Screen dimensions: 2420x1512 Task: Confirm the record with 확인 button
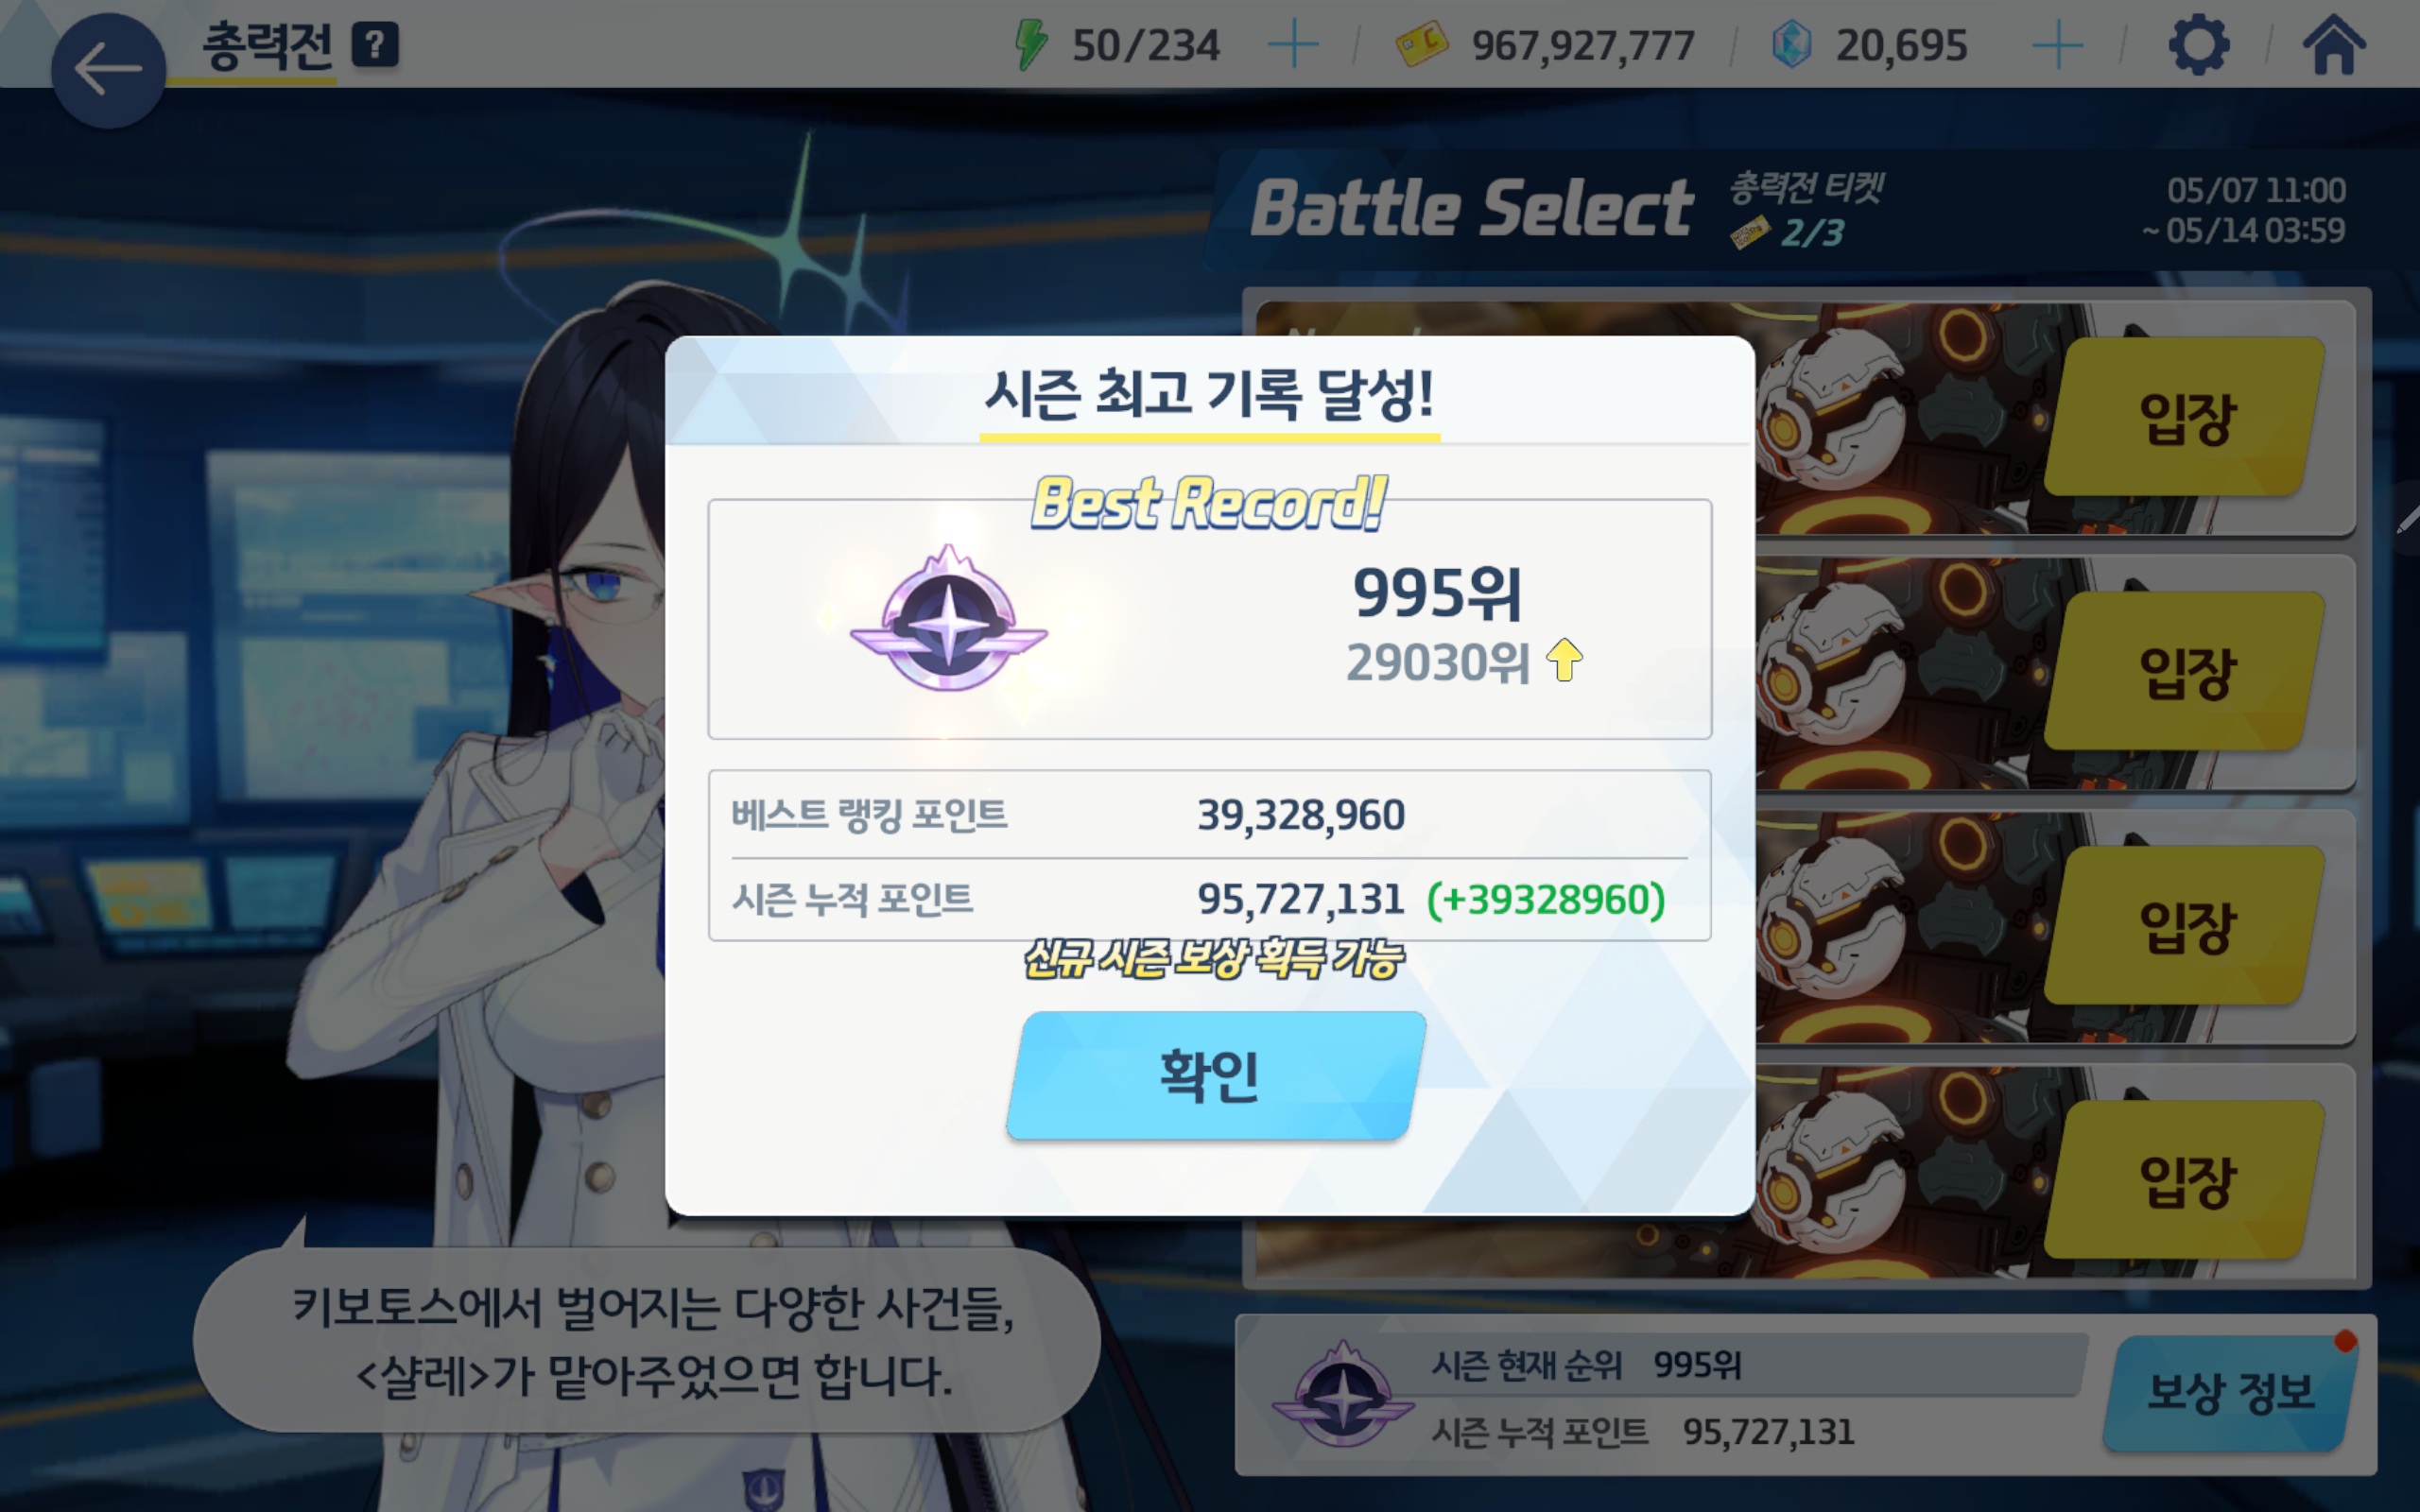click(1215, 1076)
